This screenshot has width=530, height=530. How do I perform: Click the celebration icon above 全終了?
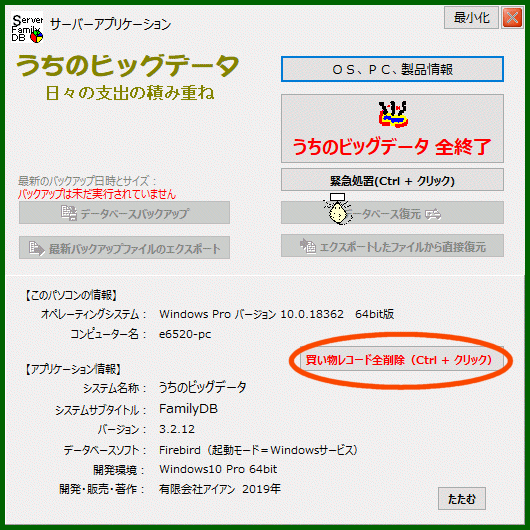(393, 114)
